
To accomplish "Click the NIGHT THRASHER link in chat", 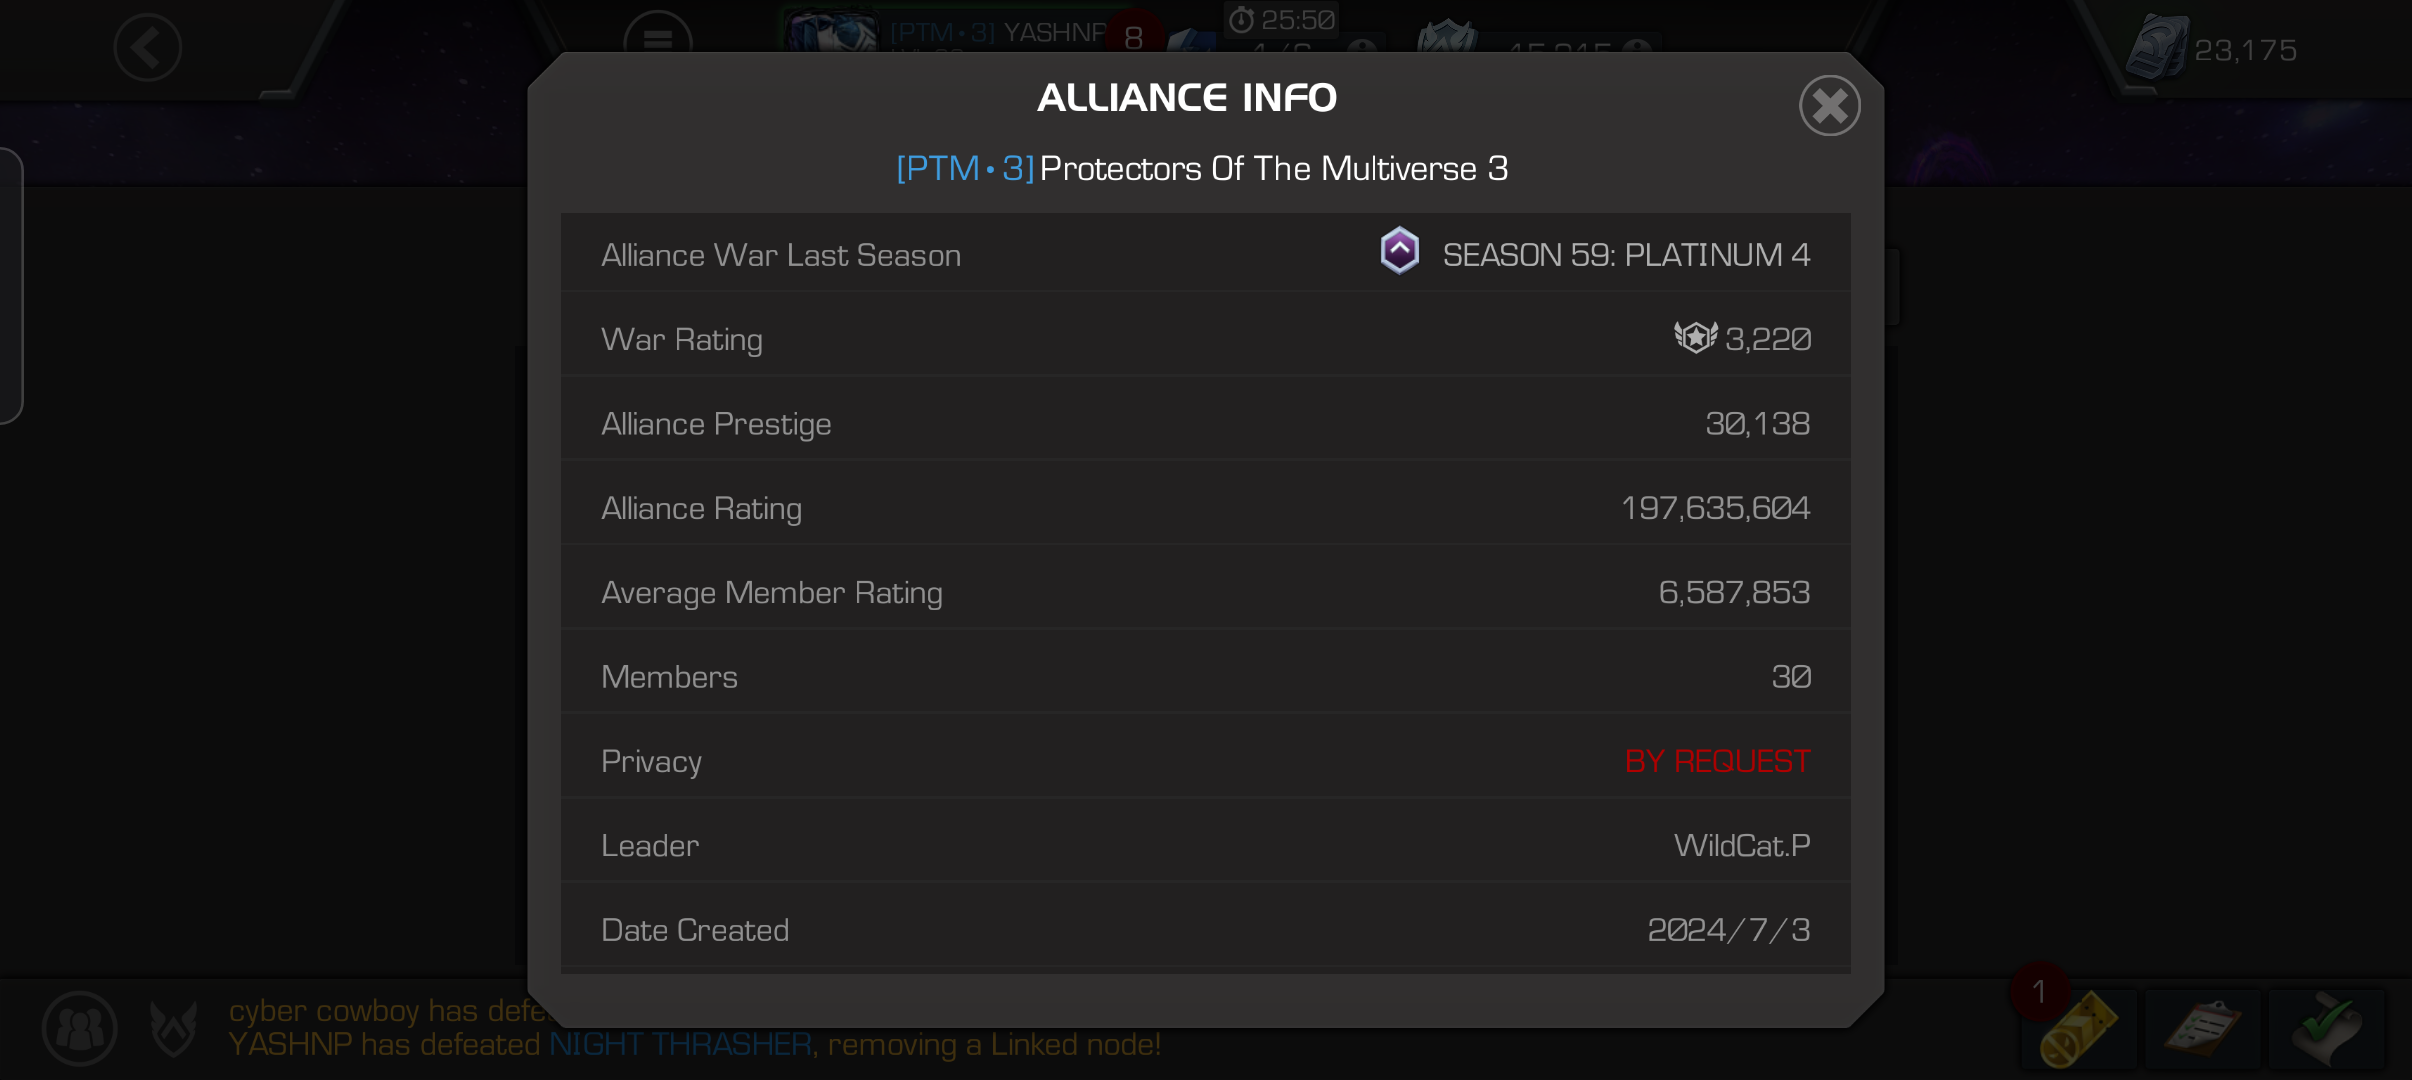I will 680,1045.
